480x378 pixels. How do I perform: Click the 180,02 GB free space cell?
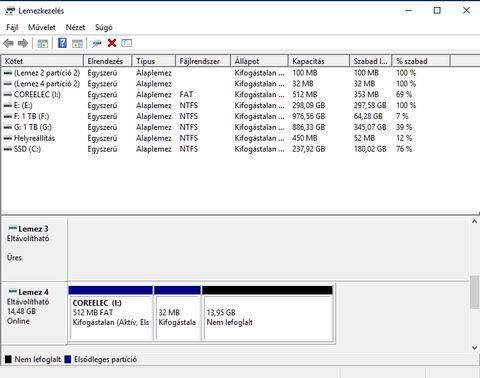(x=370, y=149)
